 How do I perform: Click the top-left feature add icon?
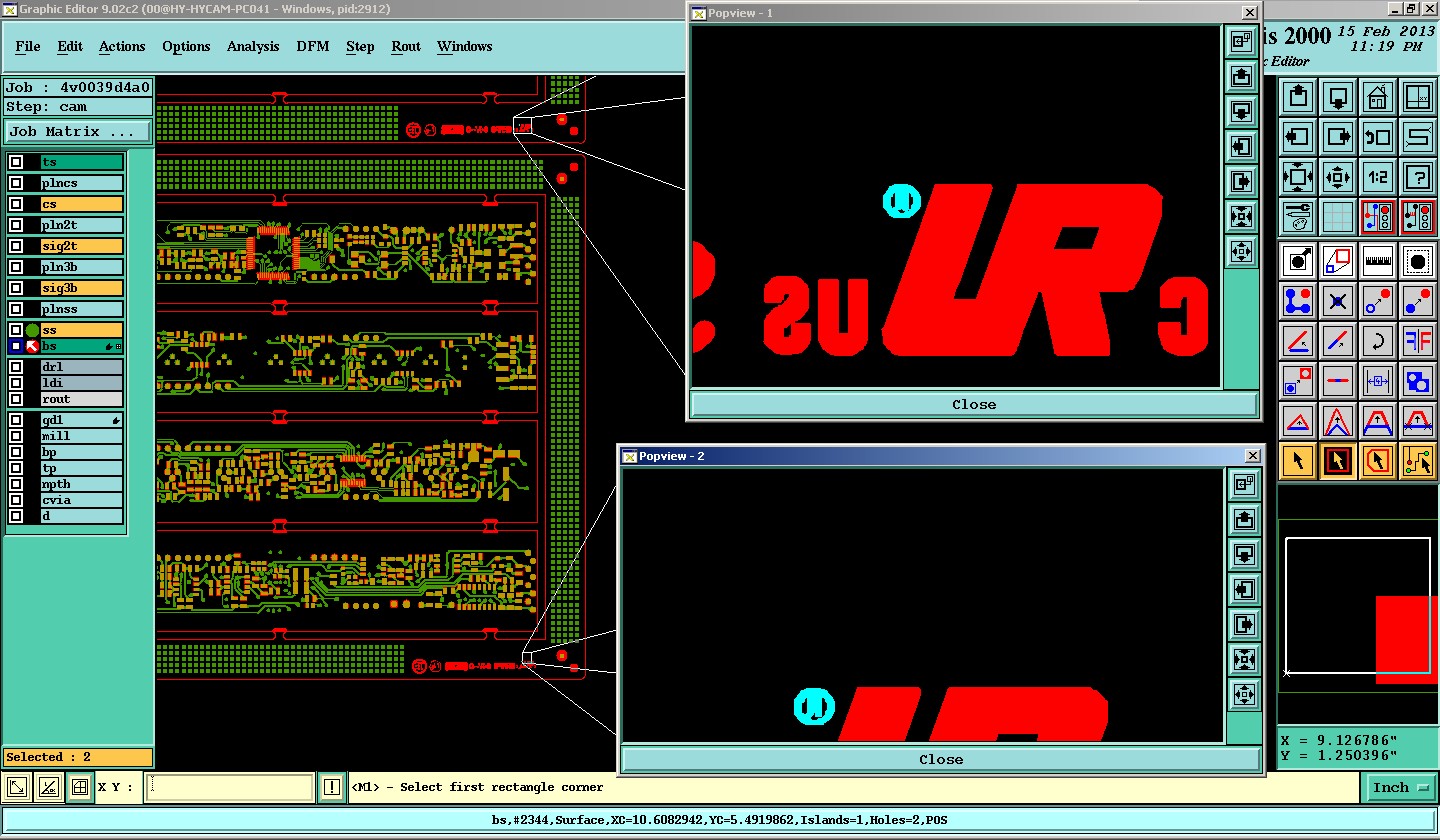pyautogui.click(x=1298, y=262)
